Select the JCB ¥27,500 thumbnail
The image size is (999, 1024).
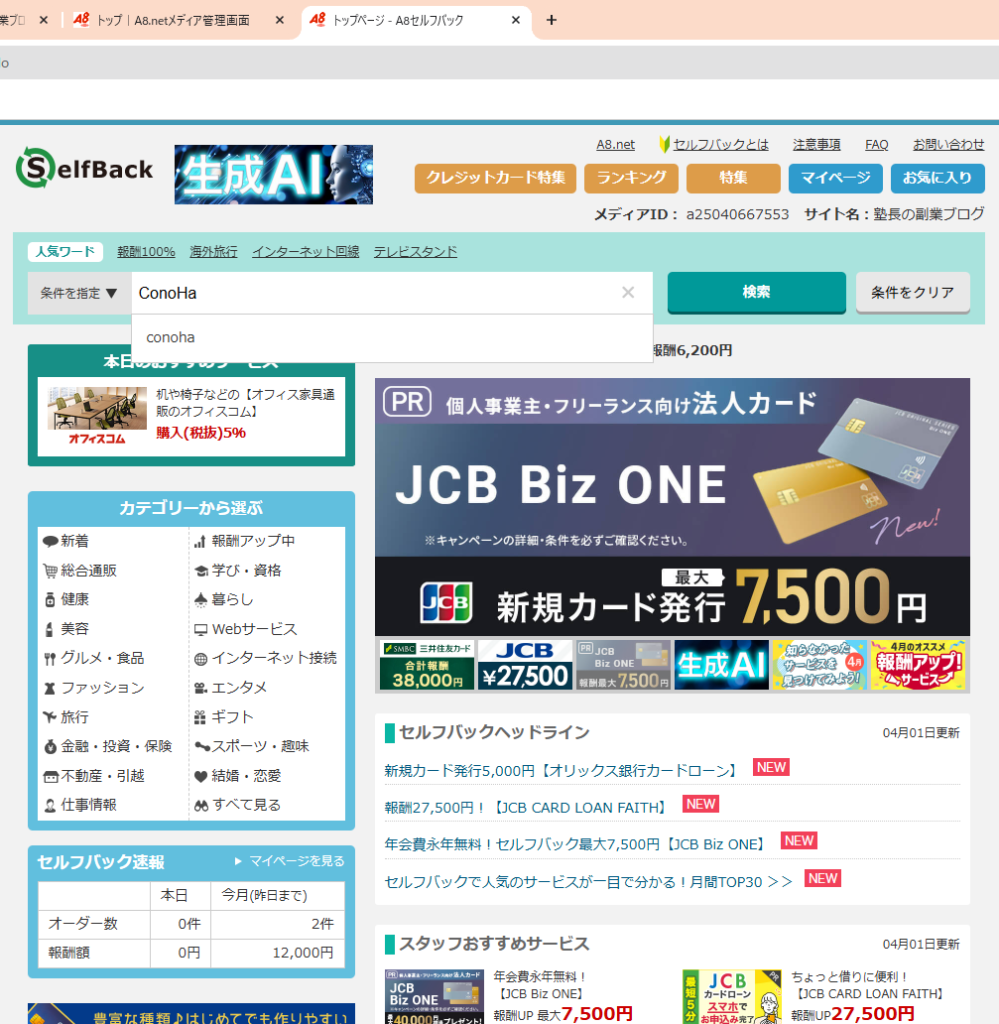[x=525, y=665]
